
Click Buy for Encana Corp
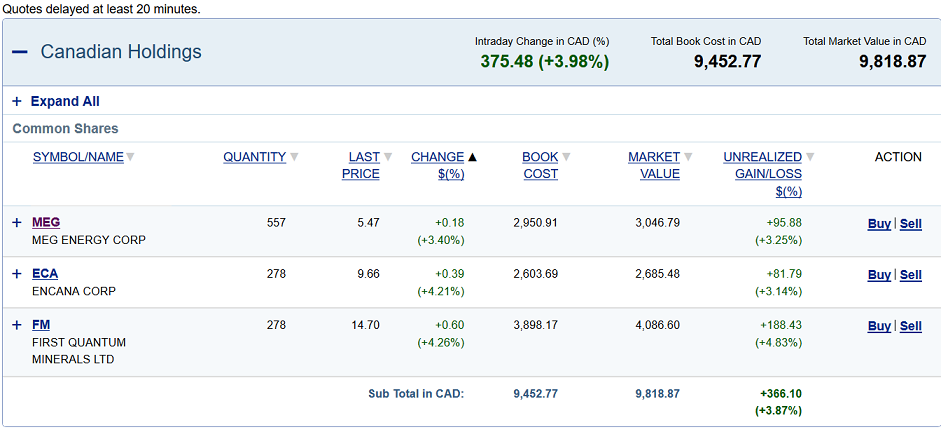[x=879, y=275]
